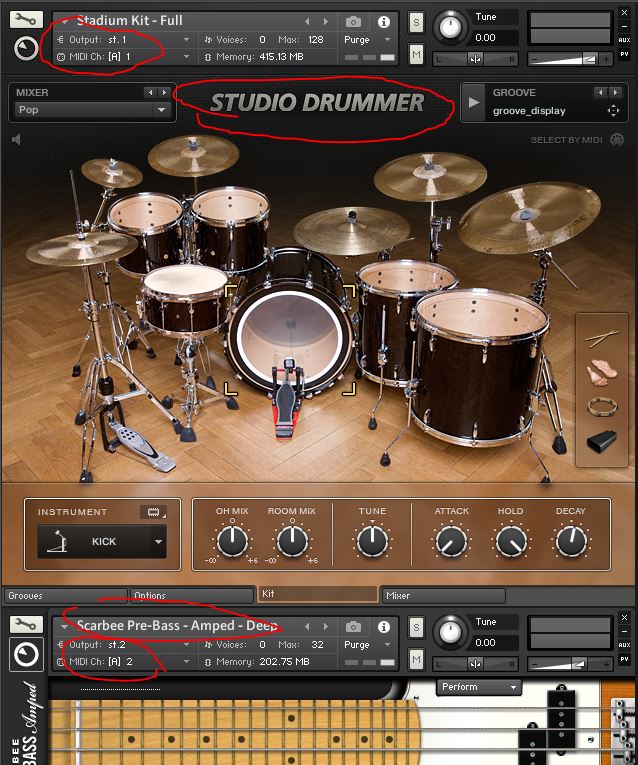
Task: Click the DECAY knob
Action: point(571,541)
